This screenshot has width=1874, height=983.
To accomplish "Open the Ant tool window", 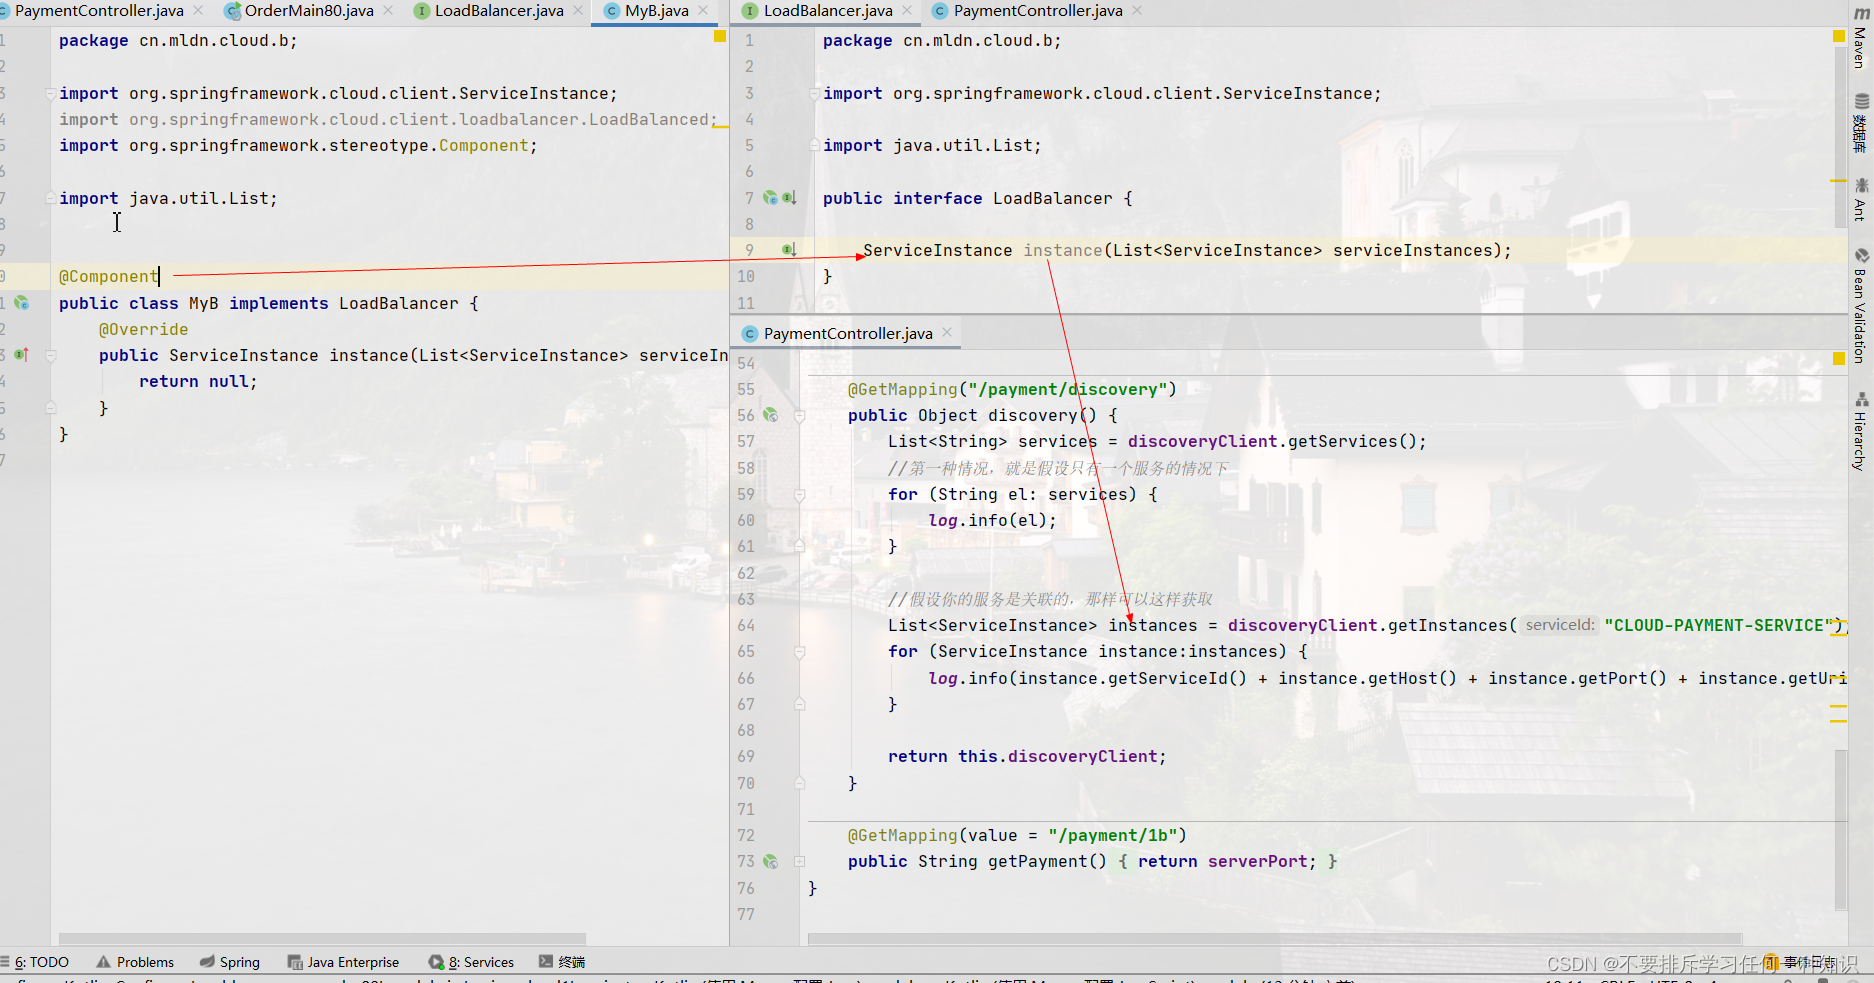I will click(1860, 199).
